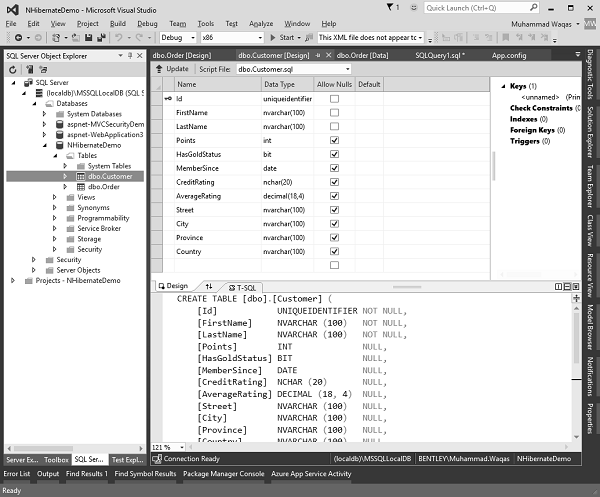The width and height of the screenshot is (600, 497).
Task: Click the swap panes arrows icon
Action: click(x=209, y=286)
